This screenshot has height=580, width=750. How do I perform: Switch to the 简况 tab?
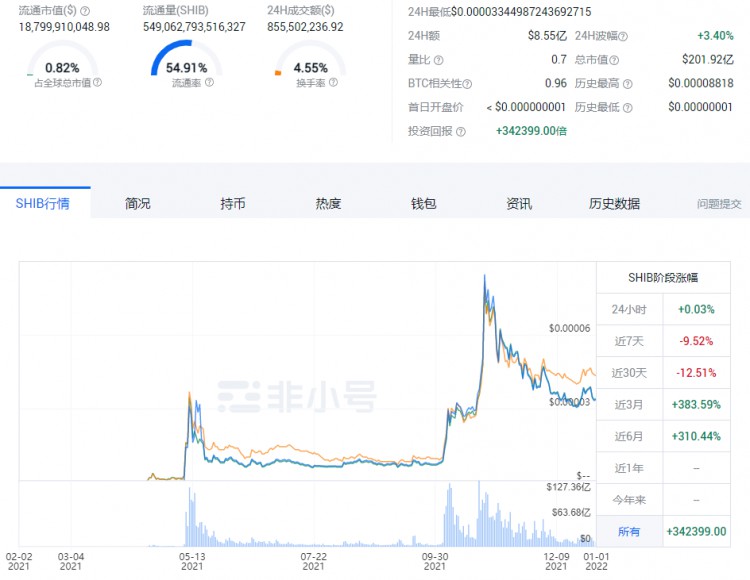(x=138, y=203)
